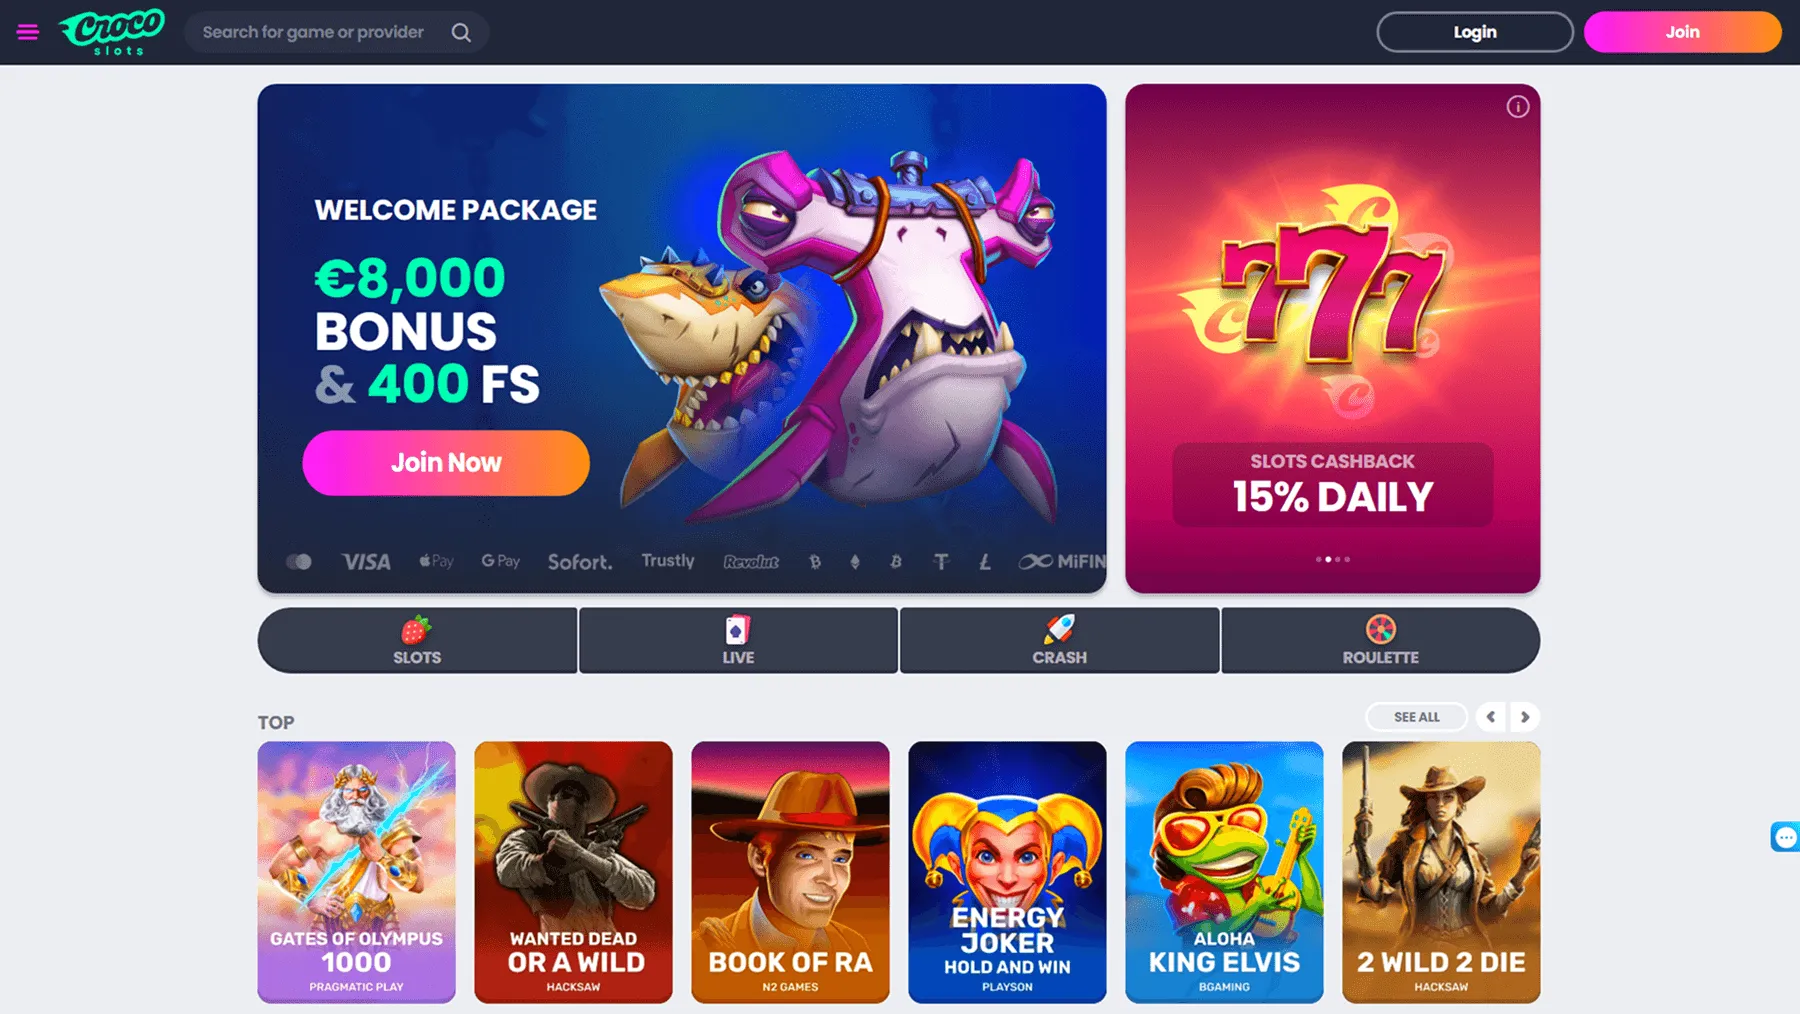Open the Crash games tab
Image resolution: width=1800 pixels, height=1014 pixels.
pos(1059,640)
